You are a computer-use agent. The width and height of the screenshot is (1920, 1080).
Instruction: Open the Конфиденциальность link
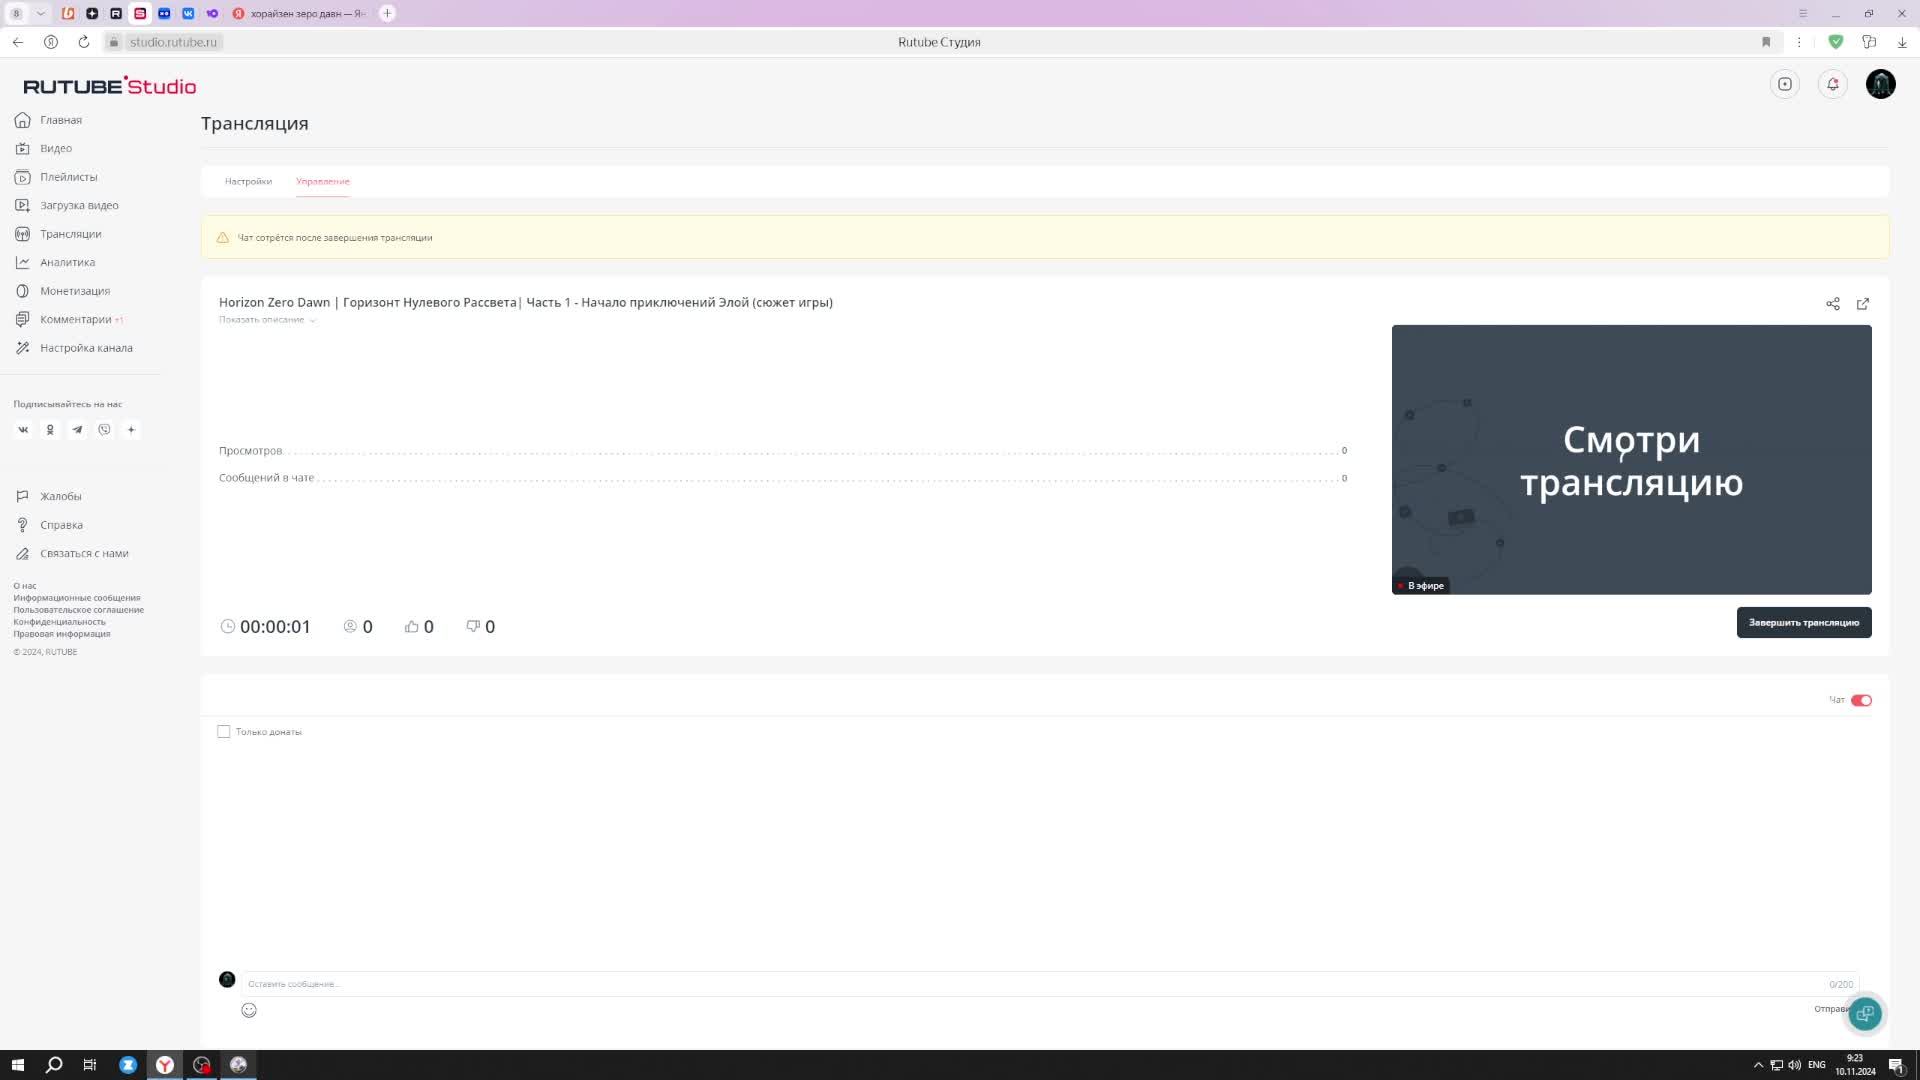coord(59,622)
